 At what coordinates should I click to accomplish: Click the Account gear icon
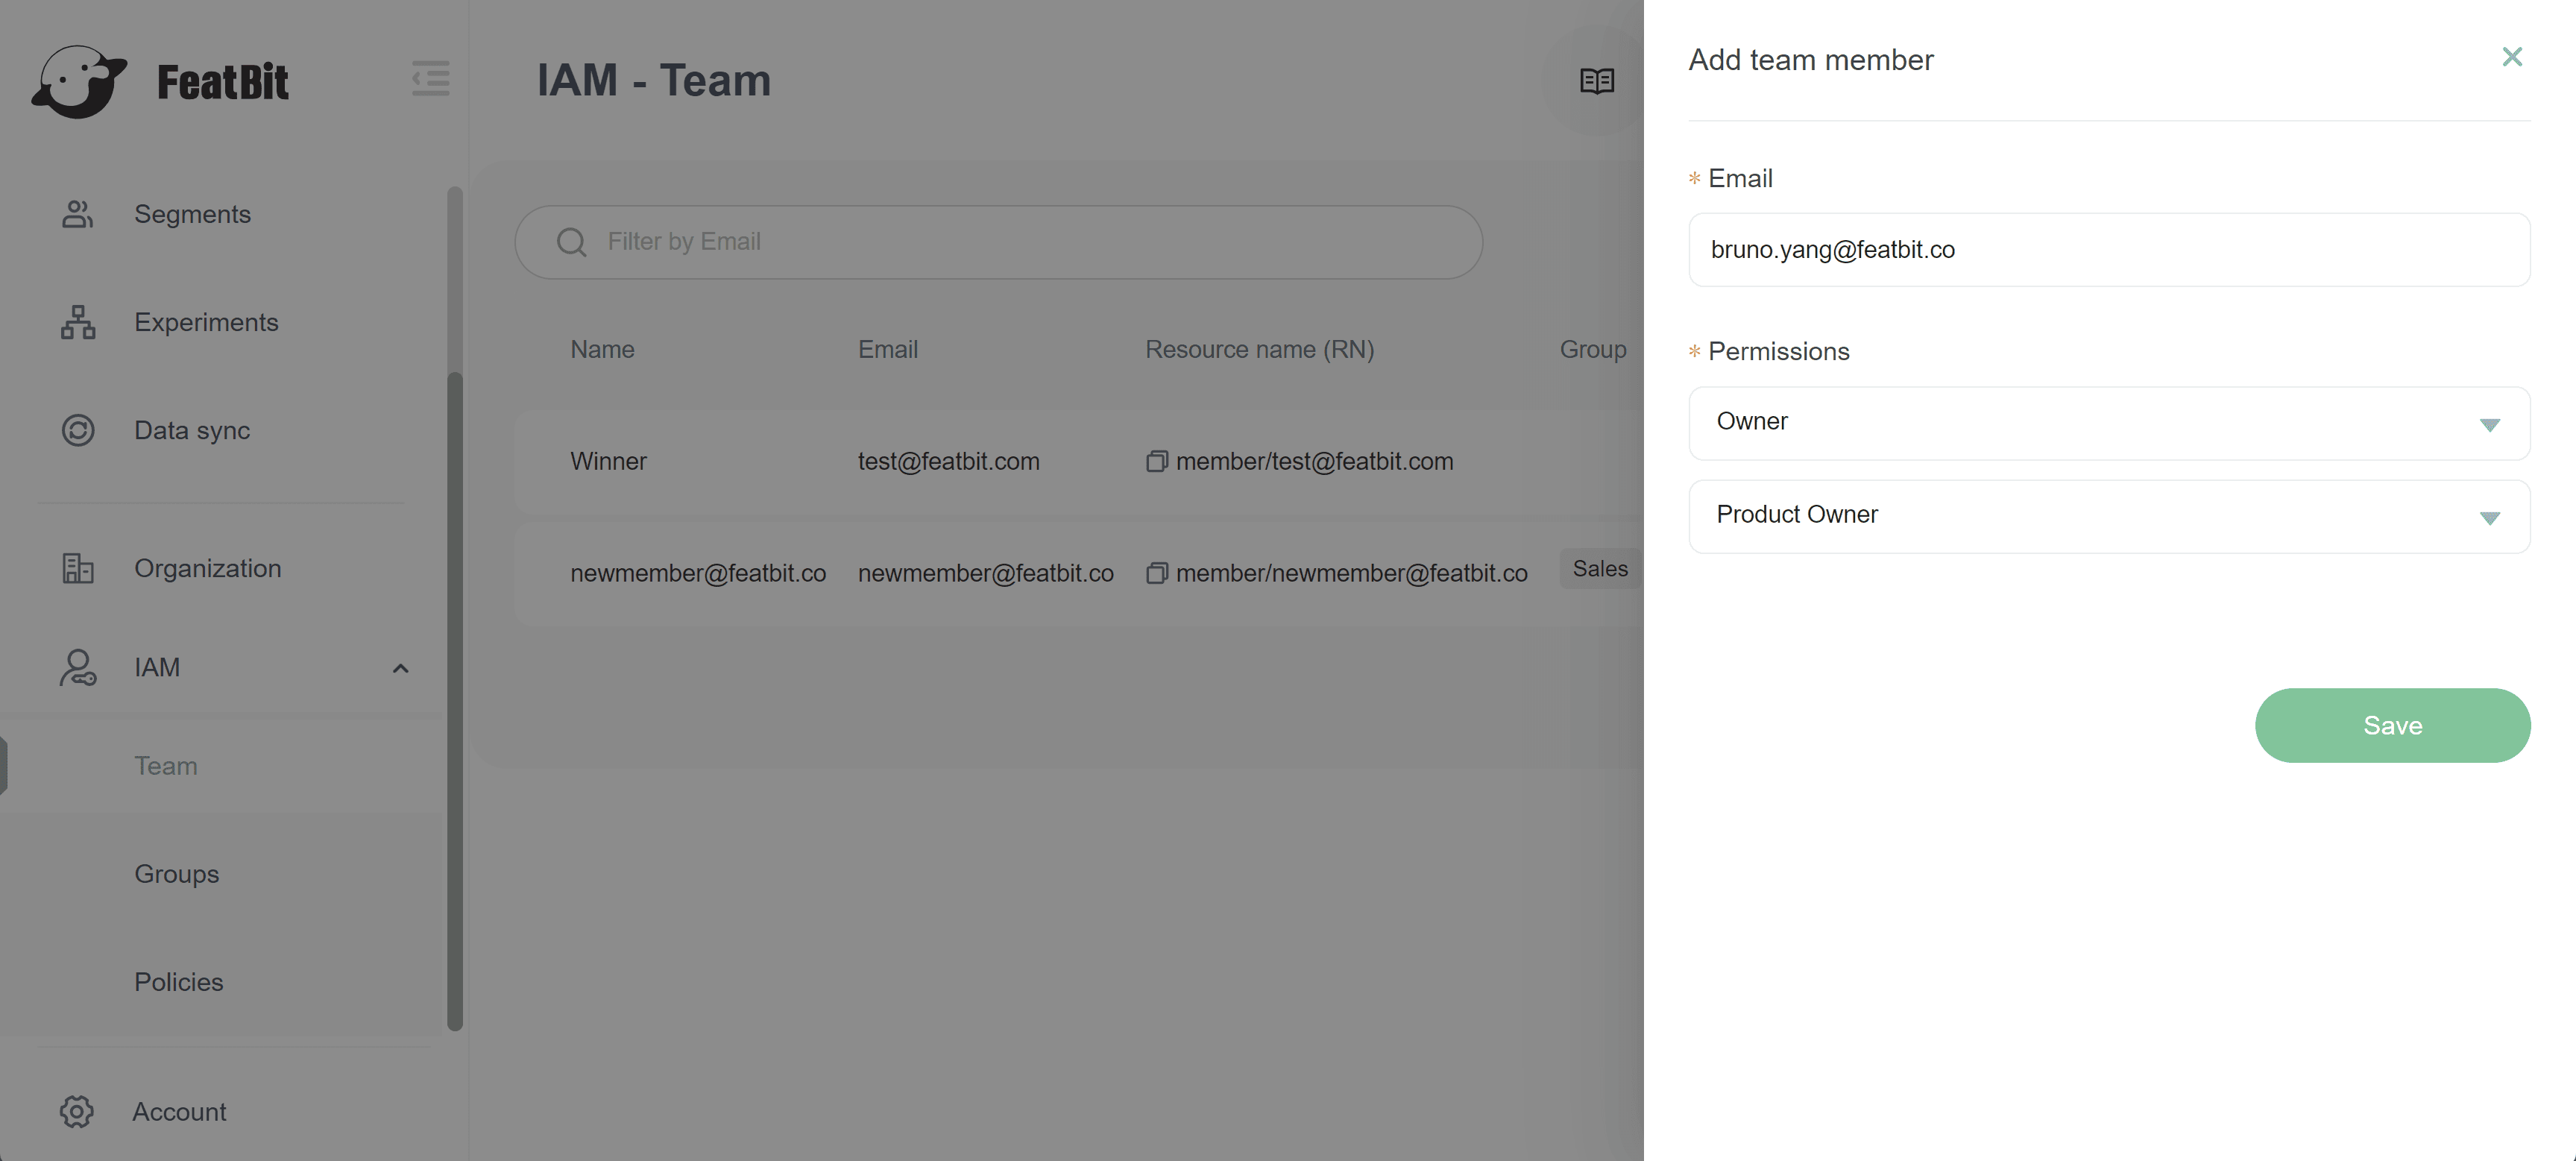pyautogui.click(x=77, y=1111)
